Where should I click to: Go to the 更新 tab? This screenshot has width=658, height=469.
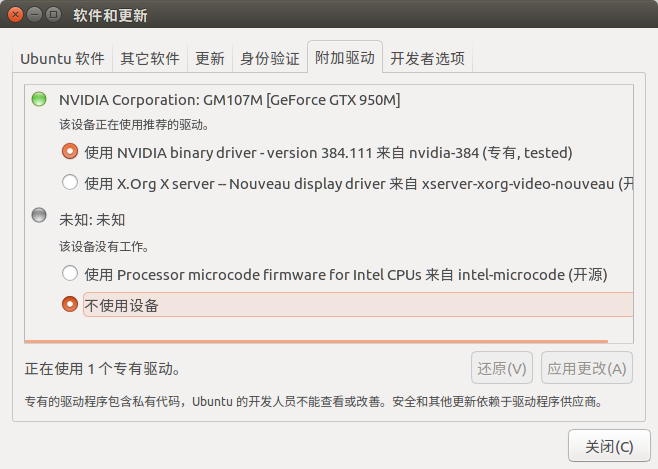[210, 58]
